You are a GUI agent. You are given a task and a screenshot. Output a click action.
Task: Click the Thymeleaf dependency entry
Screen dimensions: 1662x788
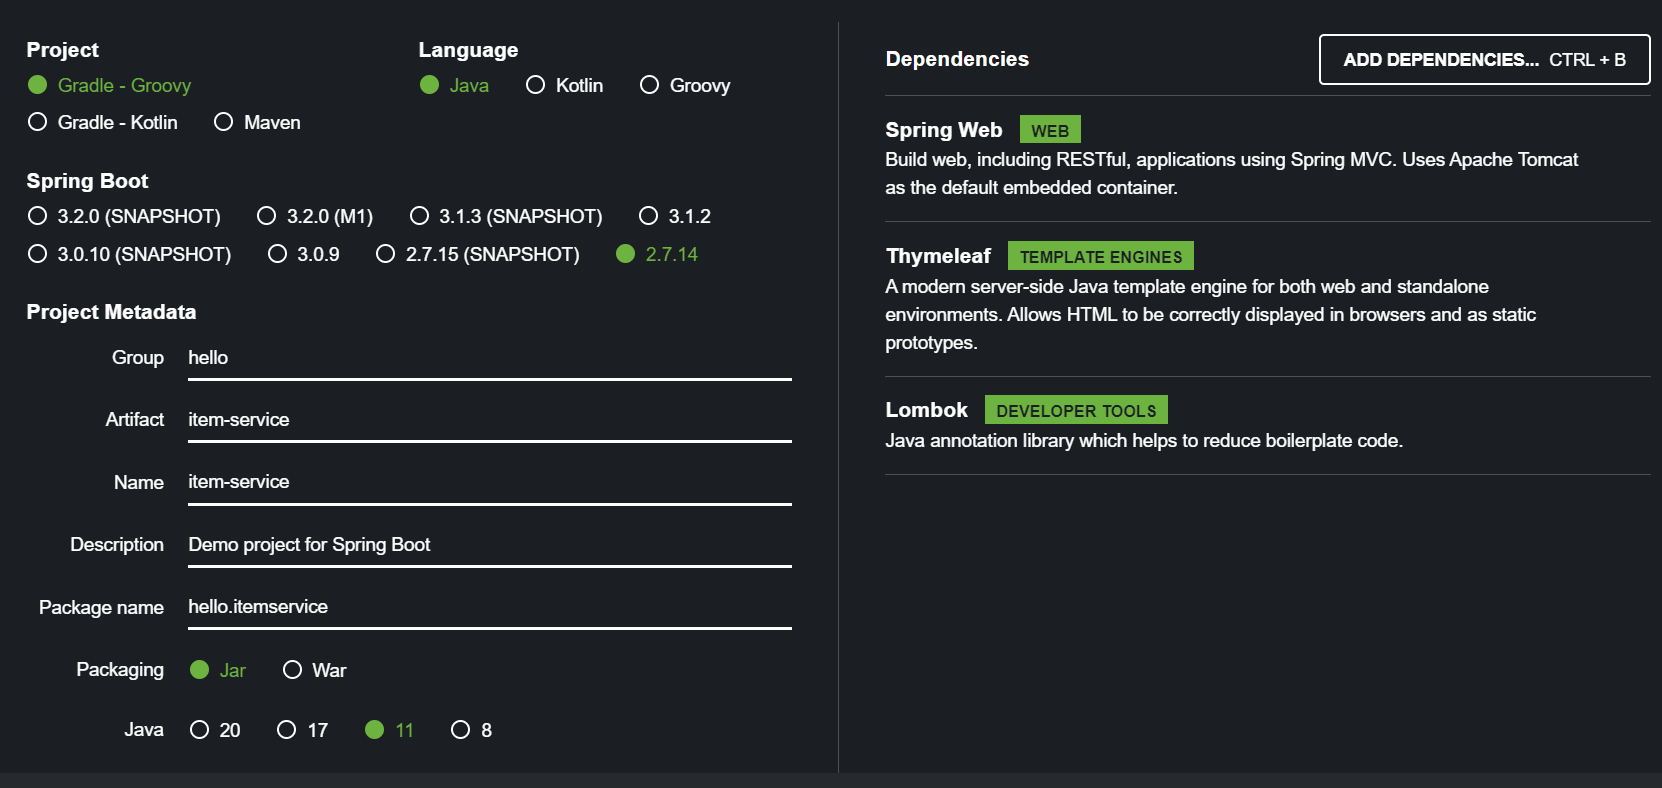pos(1267,299)
